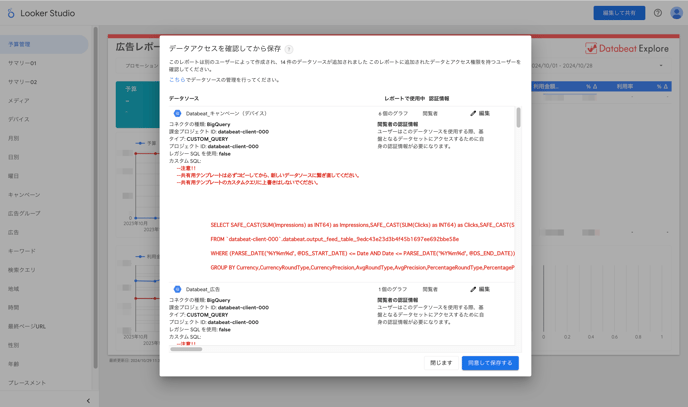Follow the こちら data source management link
Screen dimensions: 688x407
click(177, 79)
